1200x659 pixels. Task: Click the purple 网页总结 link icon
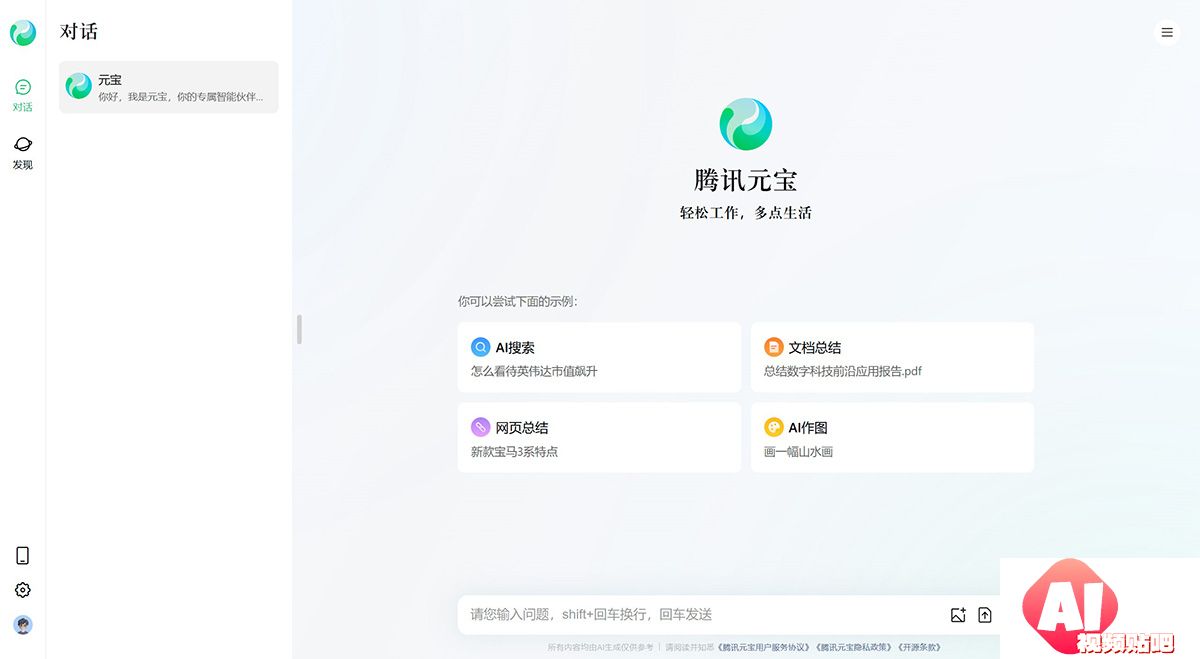coord(481,427)
